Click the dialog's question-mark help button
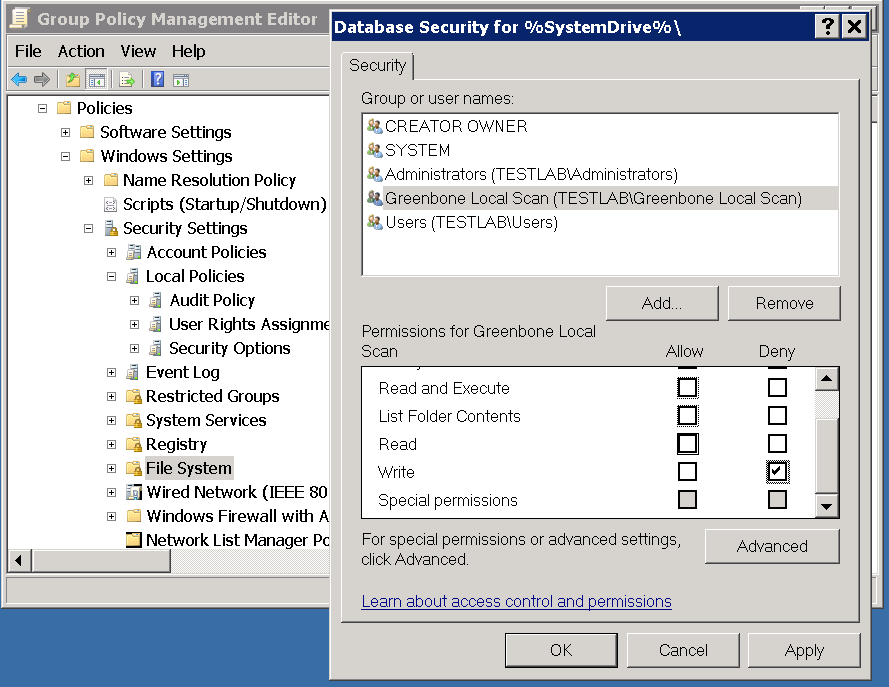This screenshot has width=889, height=687. tap(828, 27)
